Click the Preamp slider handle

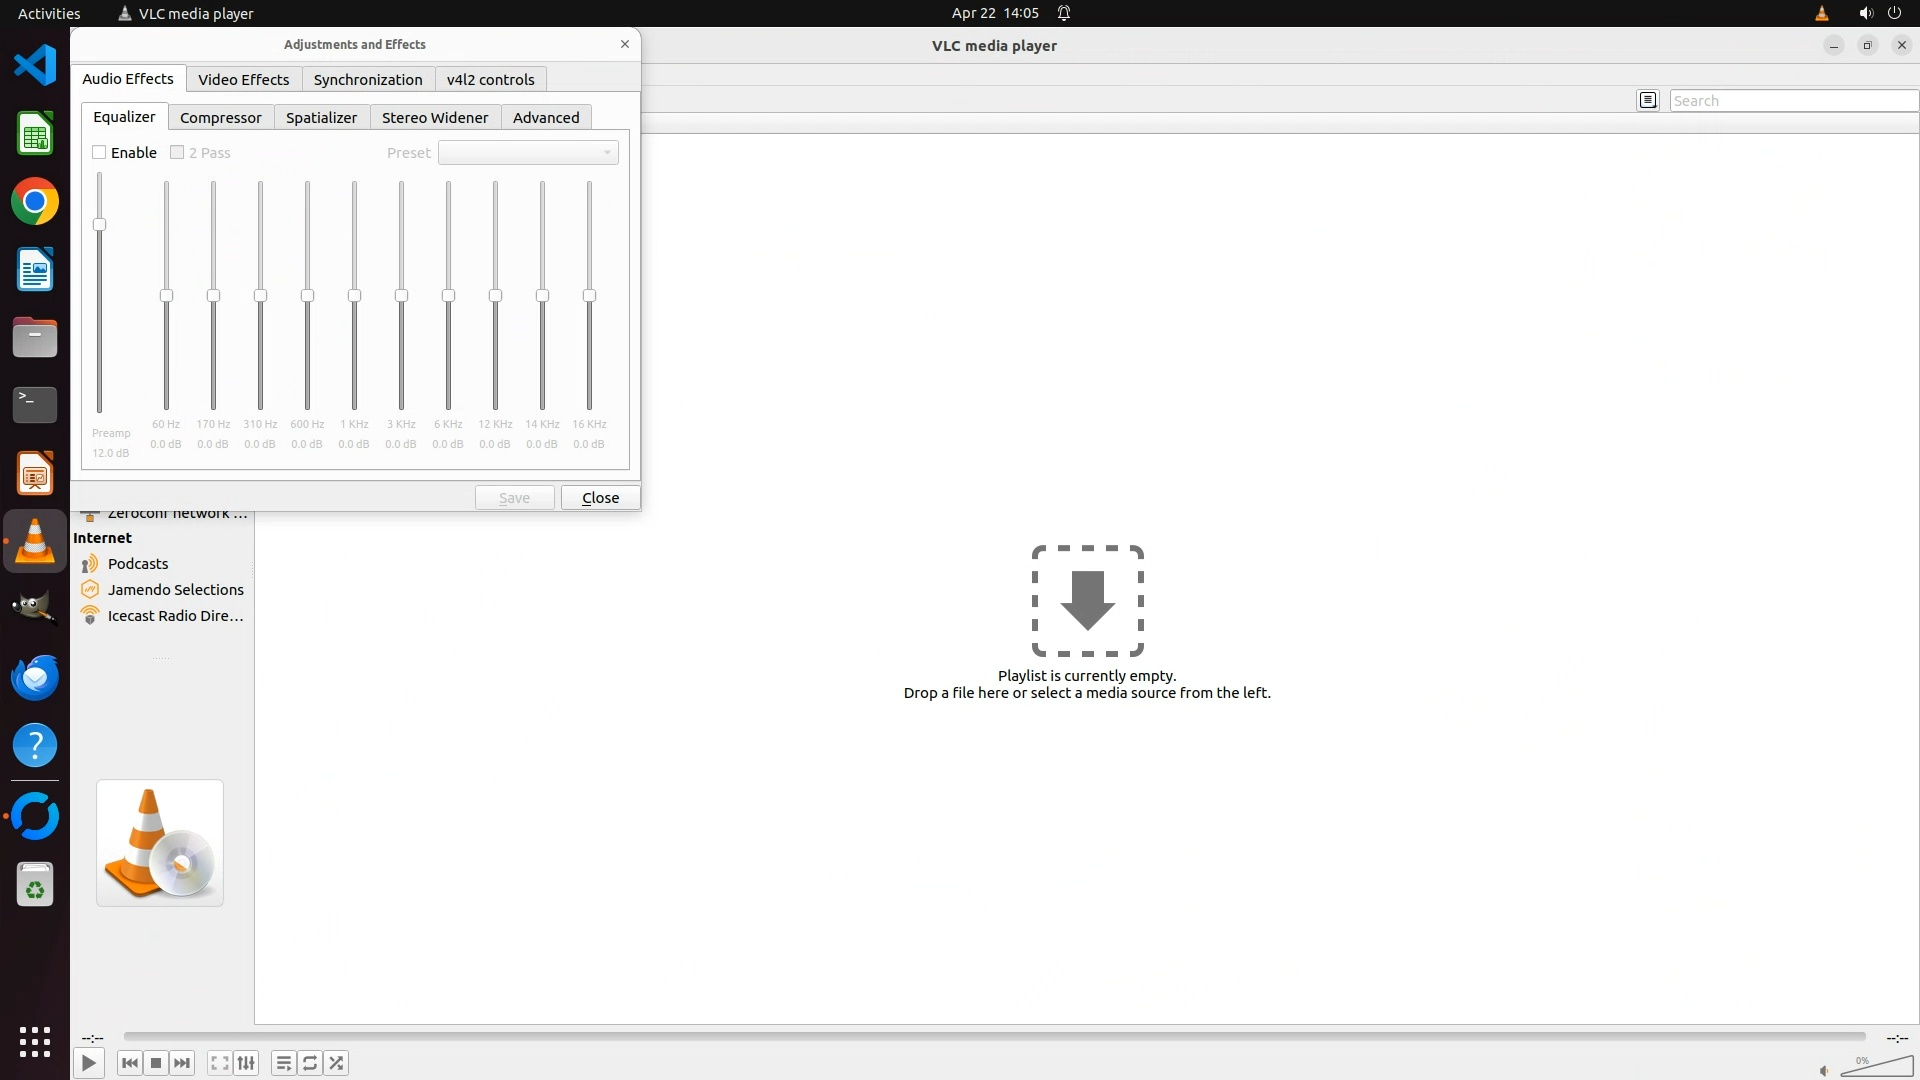click(99, 224)
